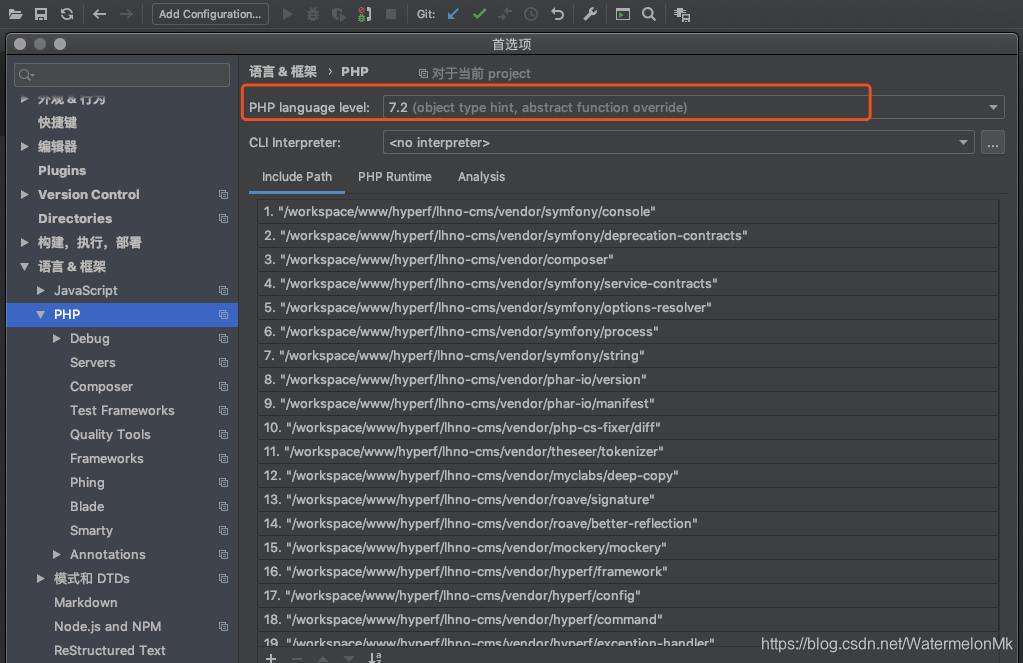Click the settings search input field
This screenshot has width=1023, height=663.
click(122, 75)
